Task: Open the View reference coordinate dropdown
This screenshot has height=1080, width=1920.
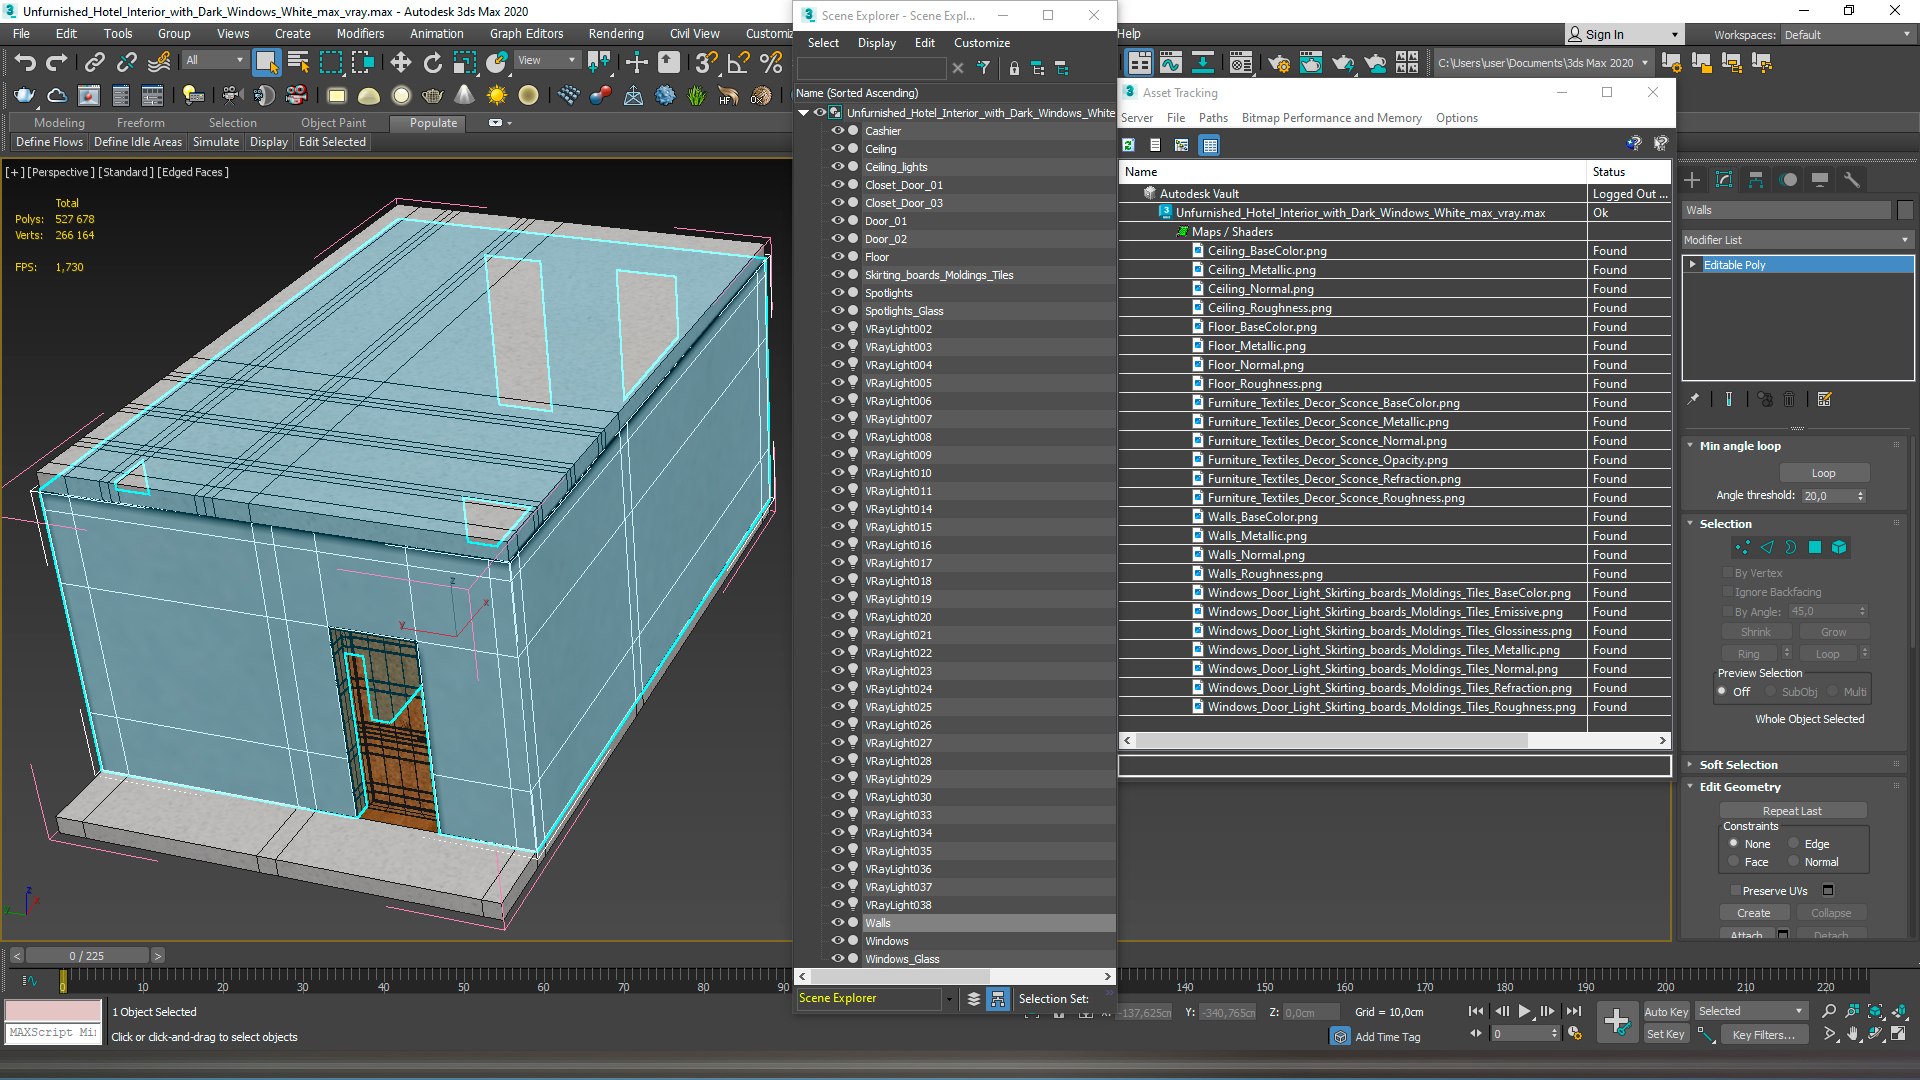Action: pyautogui.click(x=546, y=61)
